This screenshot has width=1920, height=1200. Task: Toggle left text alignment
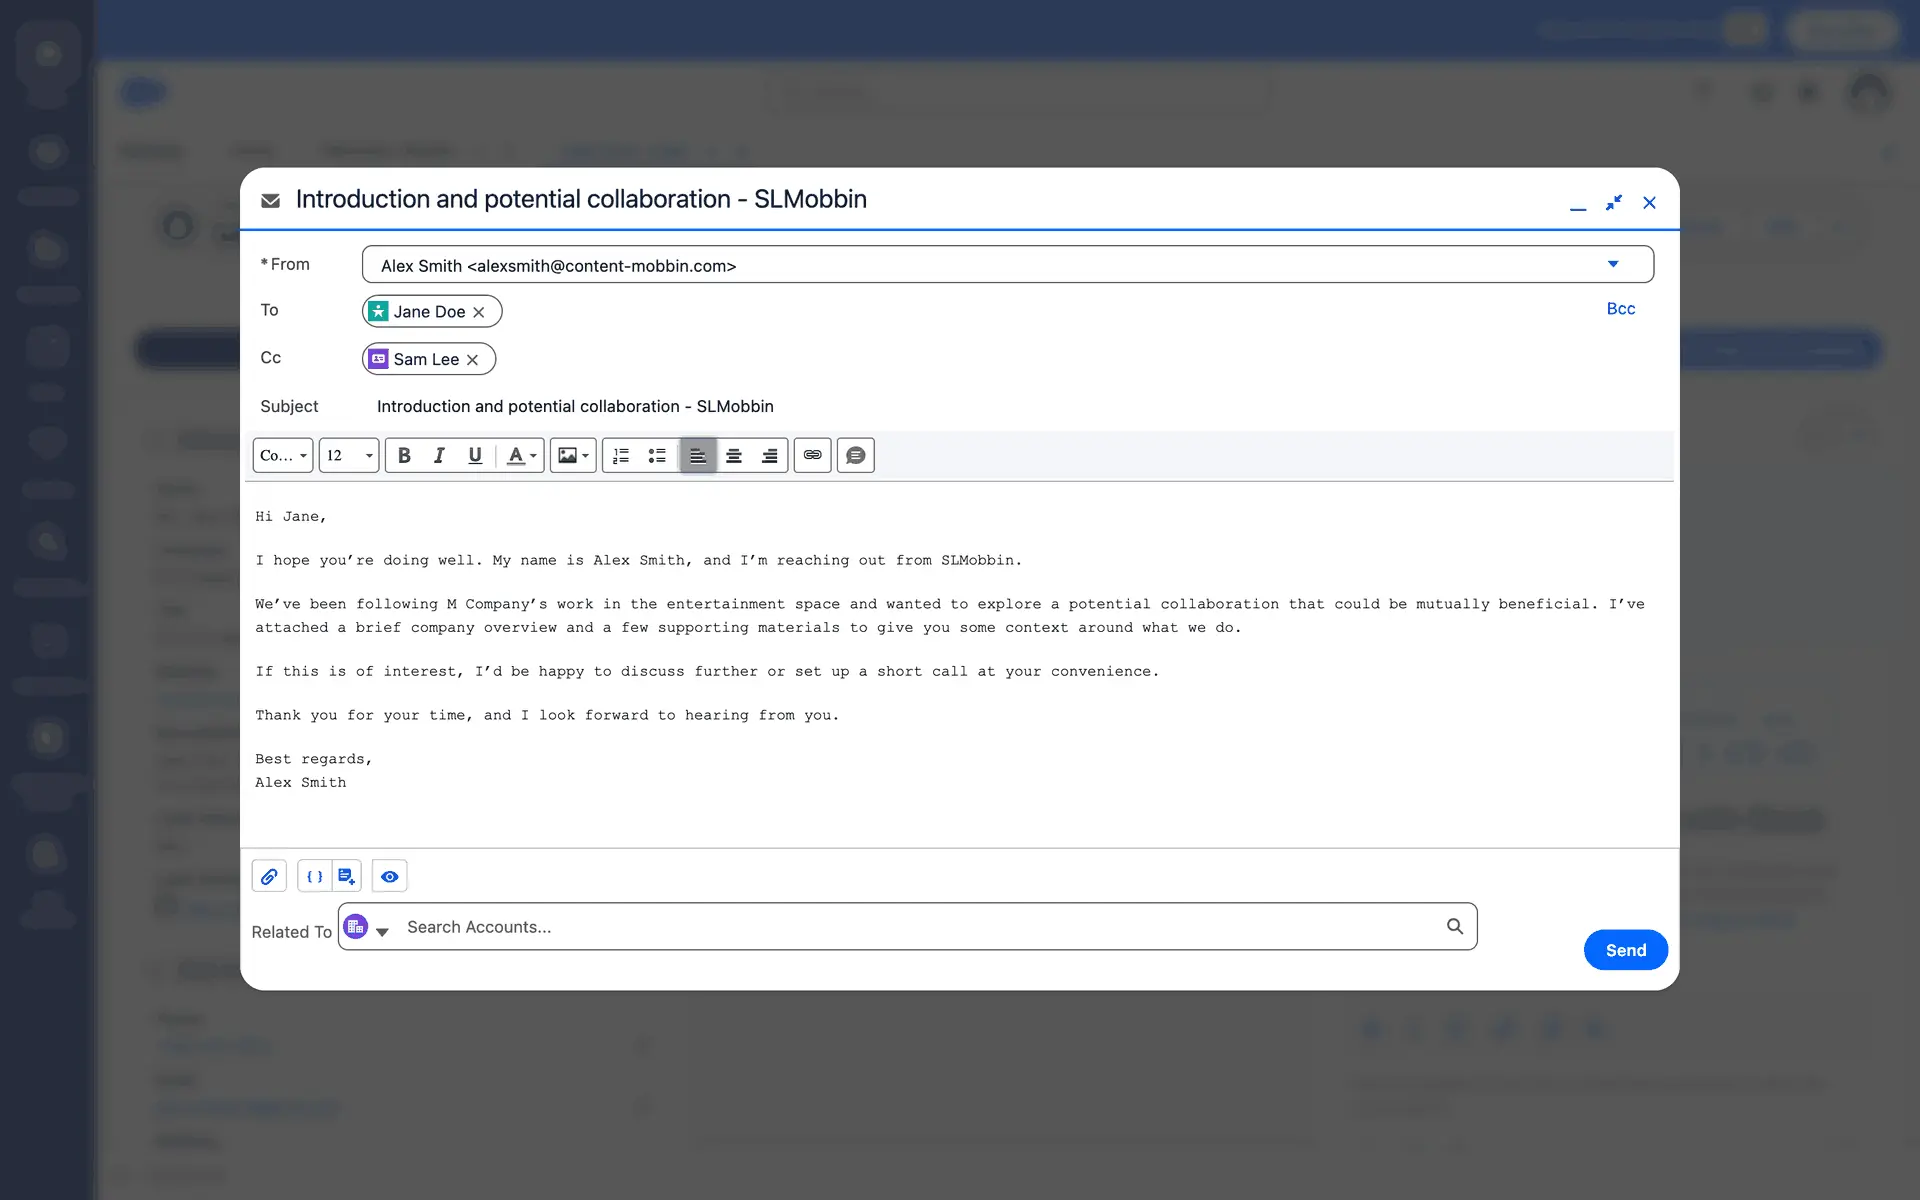tap(698, 456)
